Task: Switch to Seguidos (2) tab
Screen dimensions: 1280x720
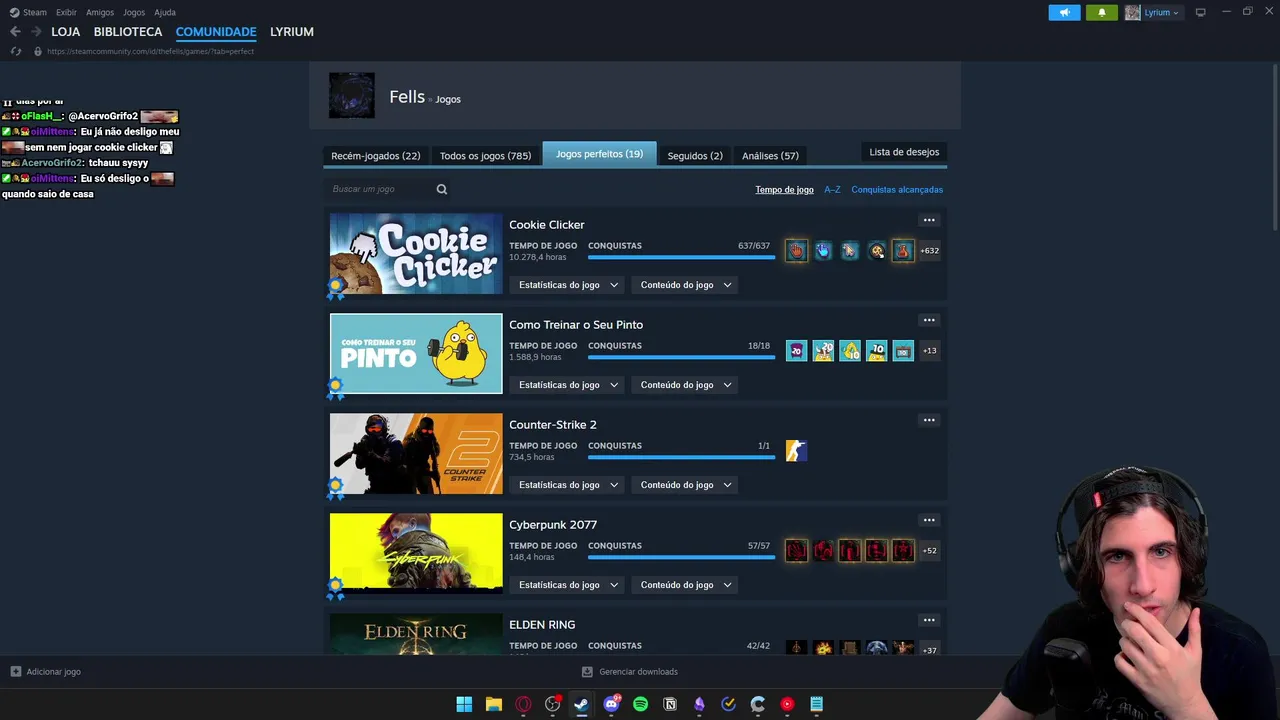Action: click(x=695, y=155)
